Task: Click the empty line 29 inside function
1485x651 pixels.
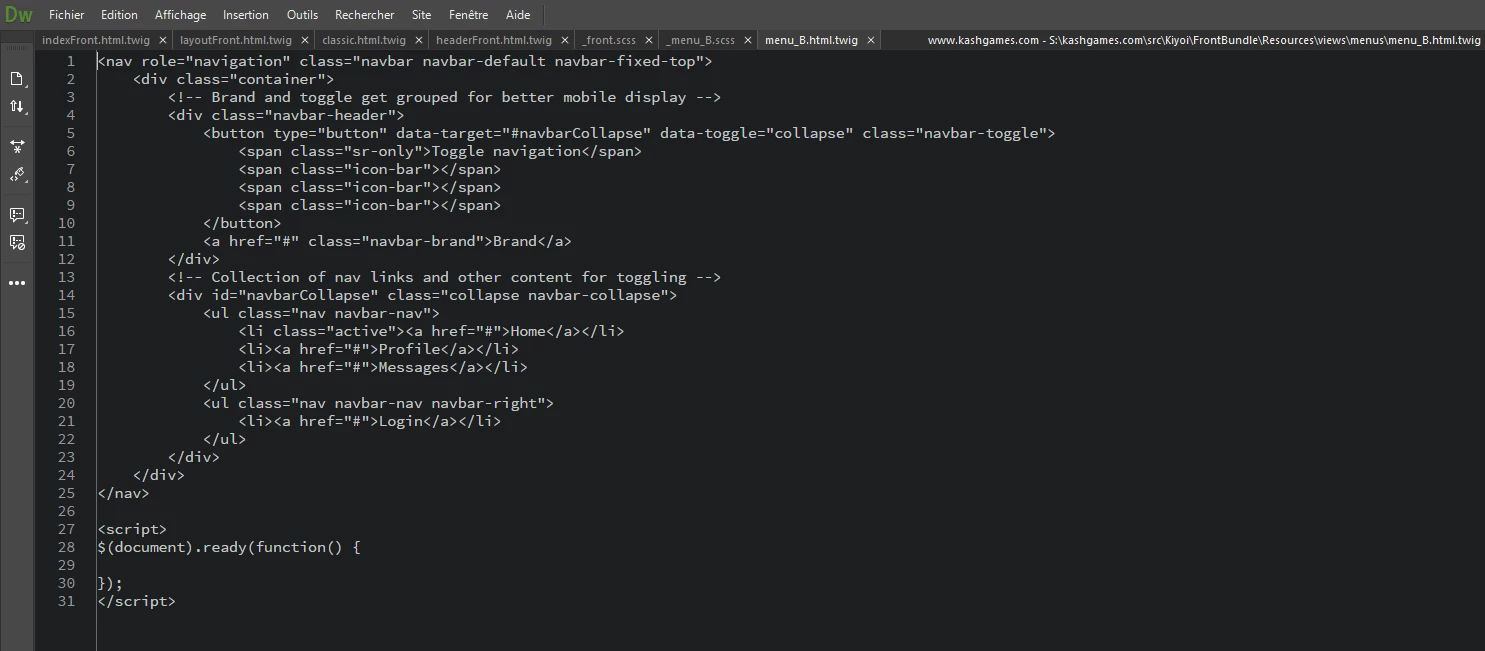Action: pos(790,565)
